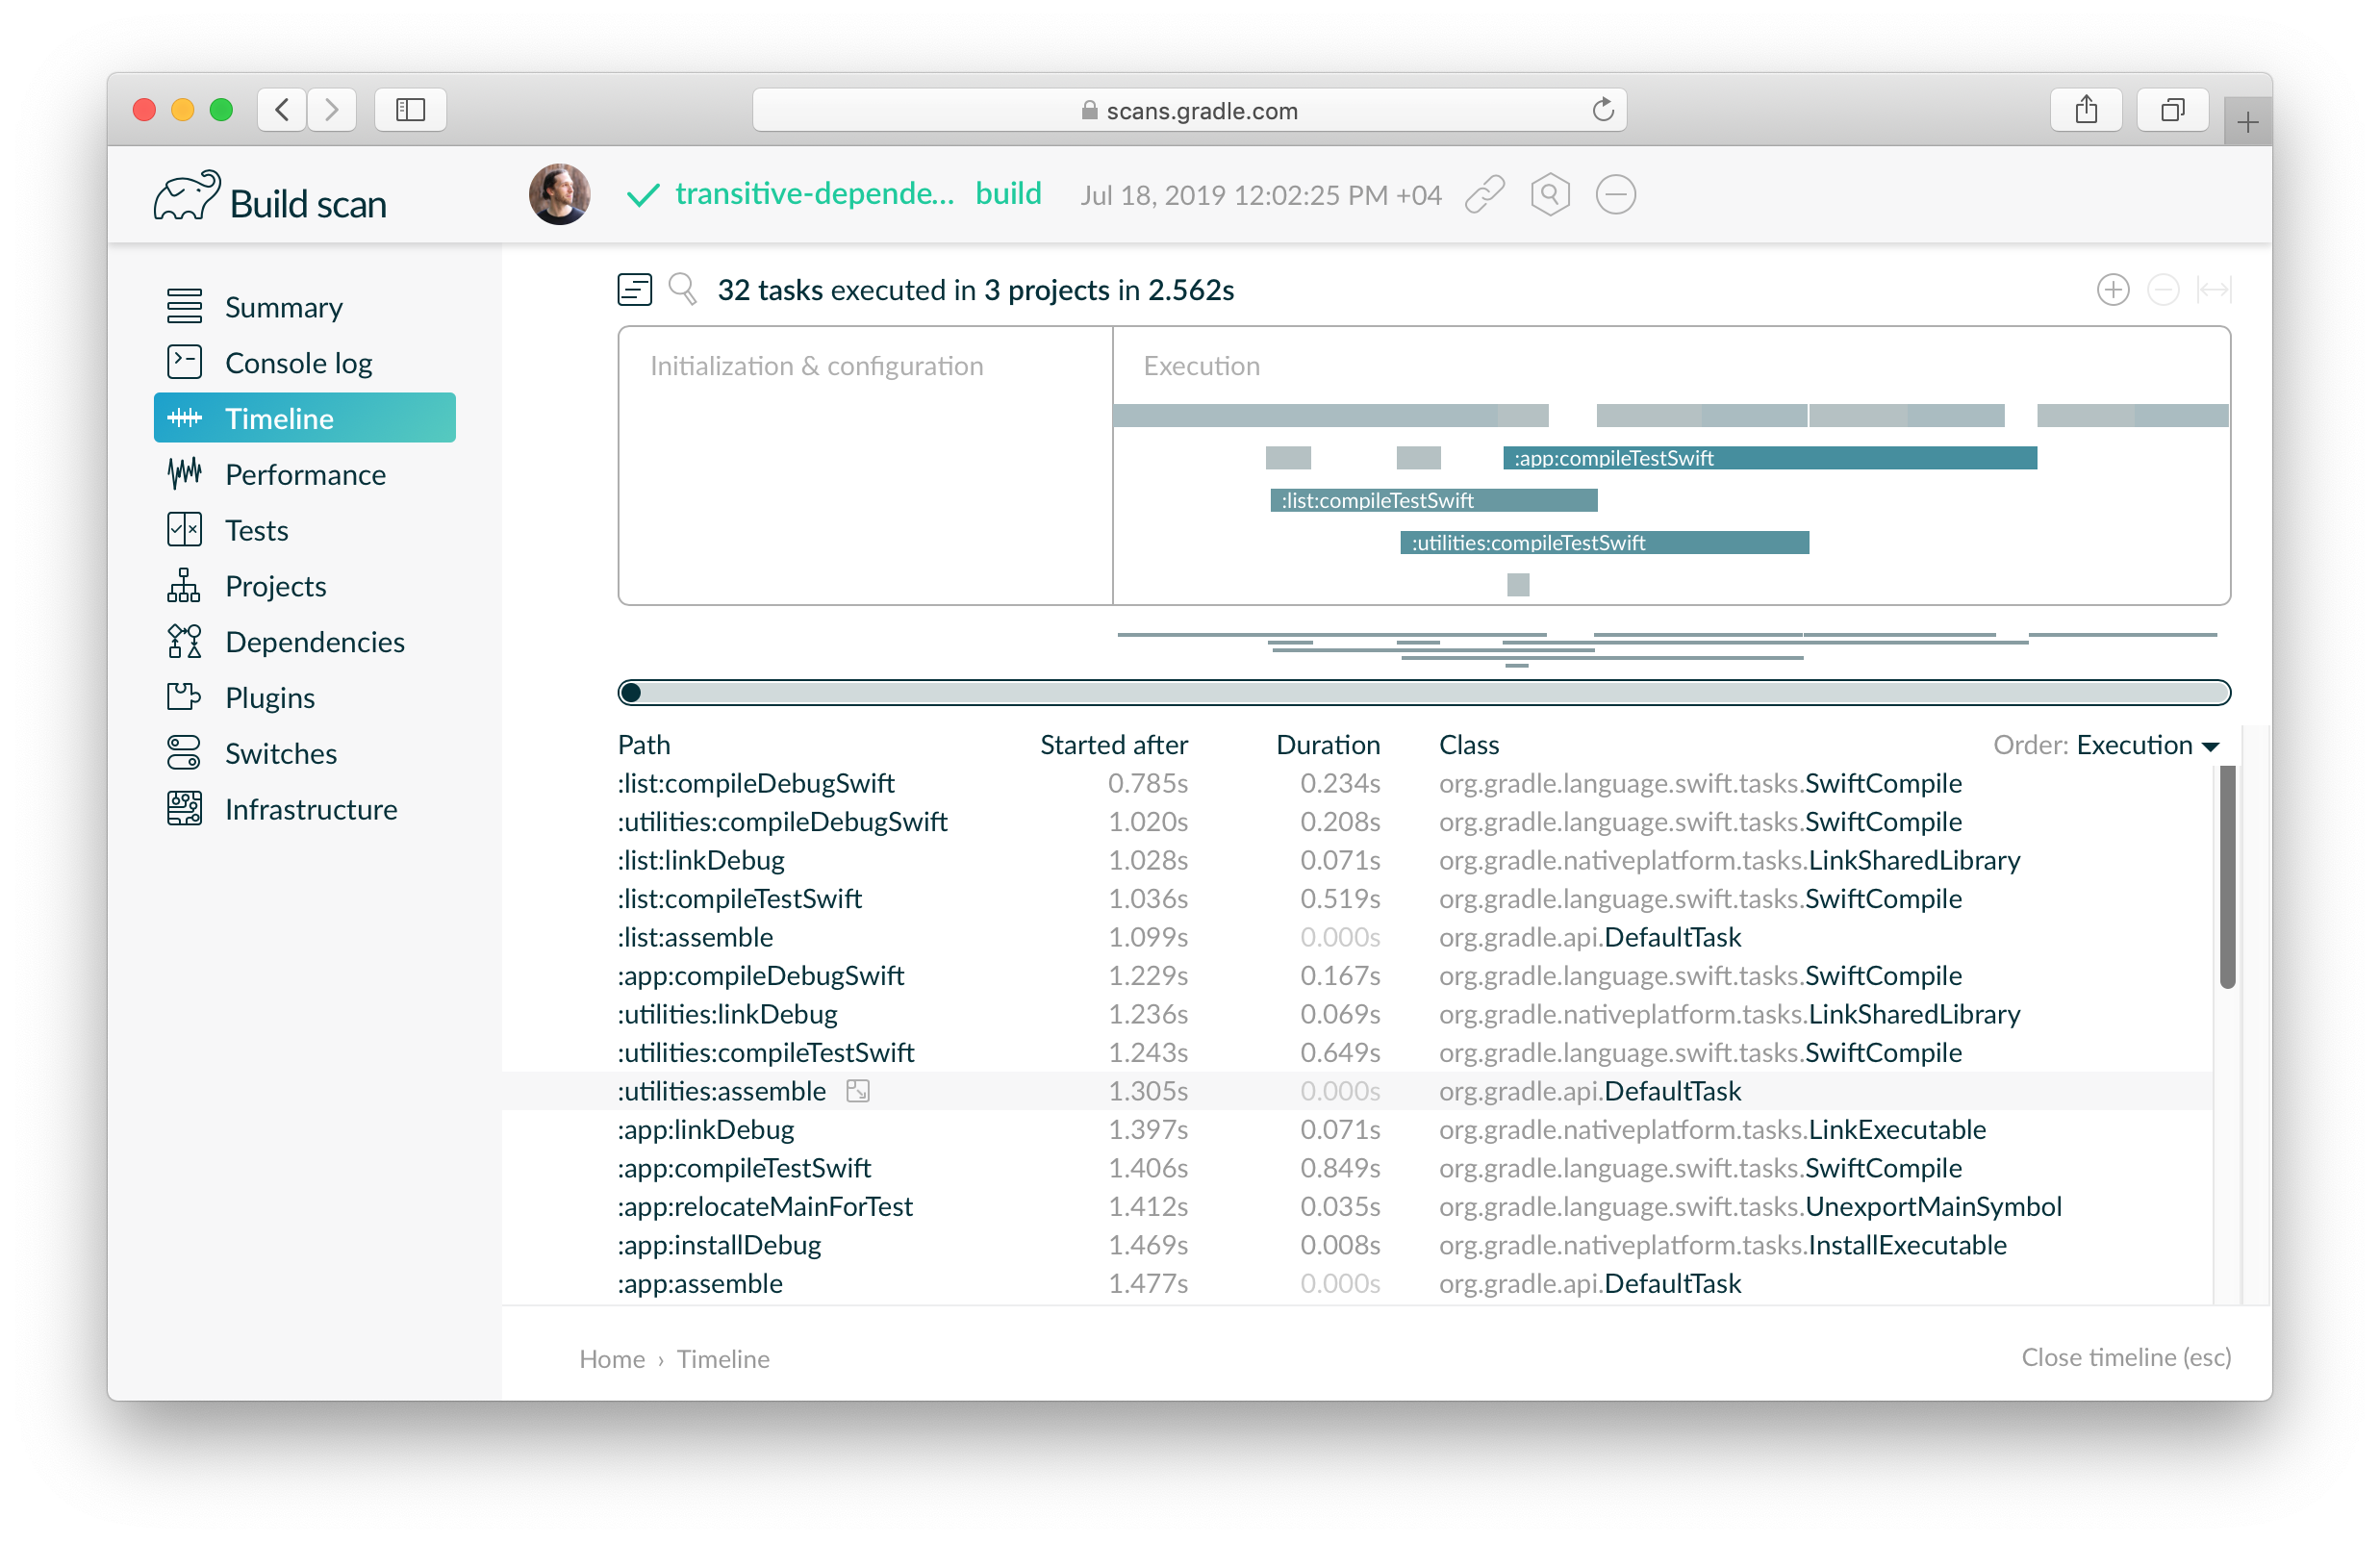2380x1543 pixels.
Task: Click the Dependencies sidebar icon
Action: (184, 642)
